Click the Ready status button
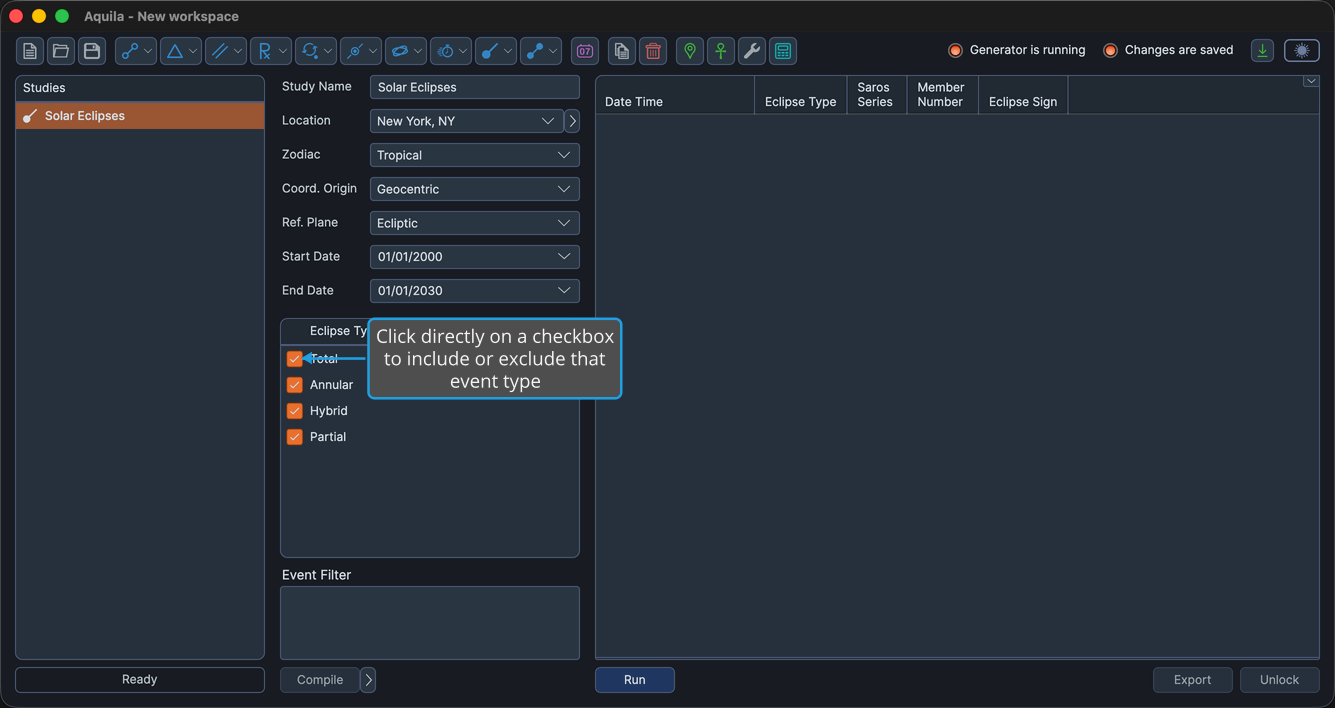This screenshot has height=708, width=1335. coord(140,679)
